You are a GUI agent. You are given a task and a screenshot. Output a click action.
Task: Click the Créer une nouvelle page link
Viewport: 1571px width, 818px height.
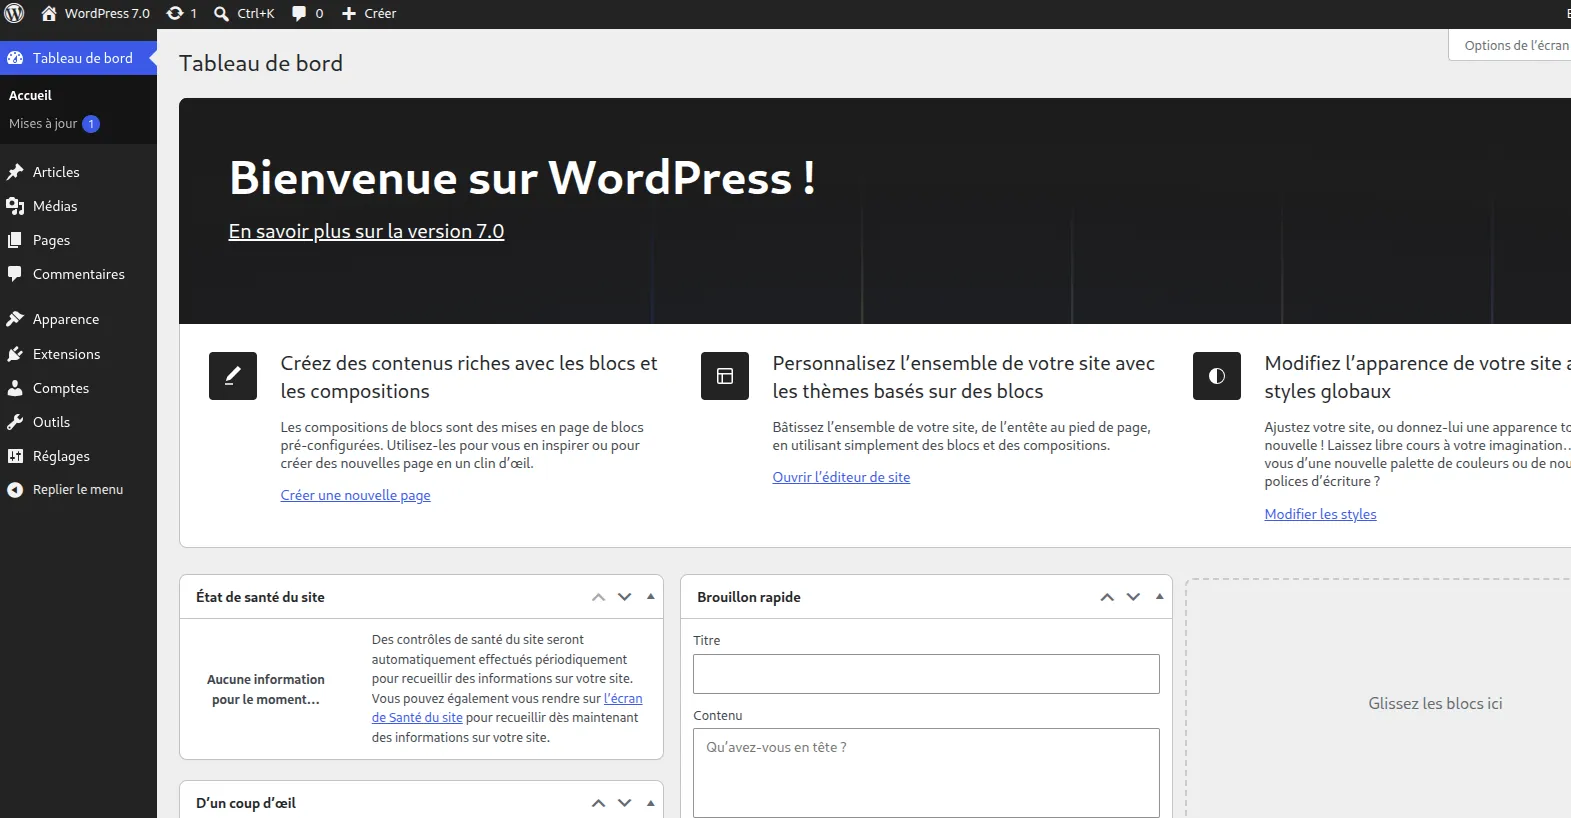356,495
